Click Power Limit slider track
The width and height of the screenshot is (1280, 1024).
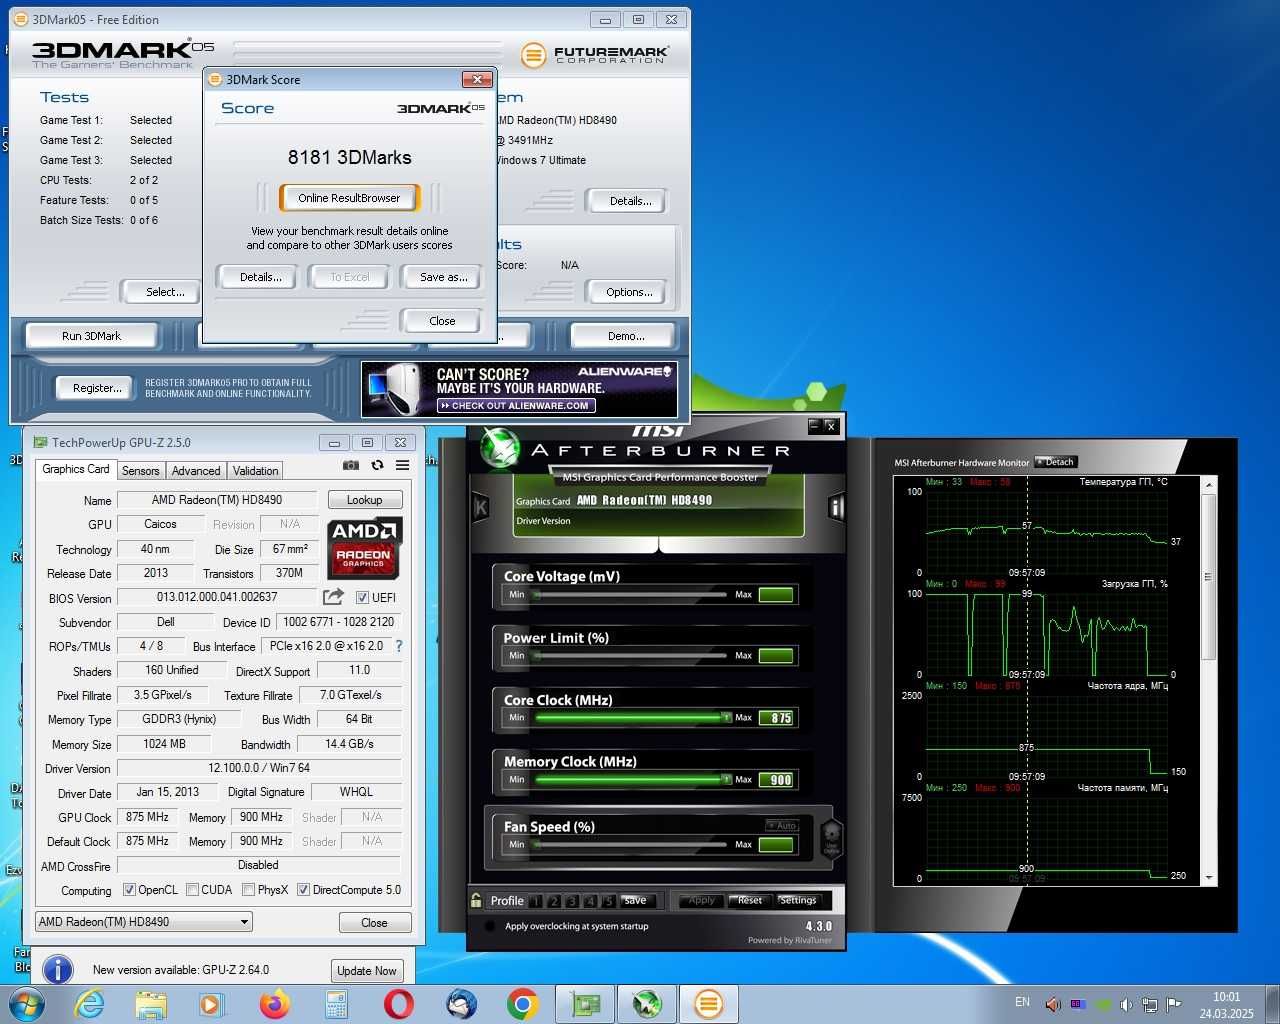coord(631,656)
